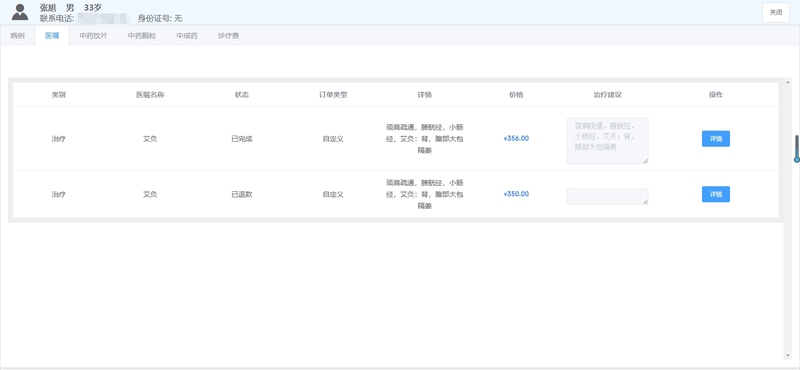Click the 订单类型 column header
The height and width of the screenshot is (370, 800).
[x=333, y=94]
